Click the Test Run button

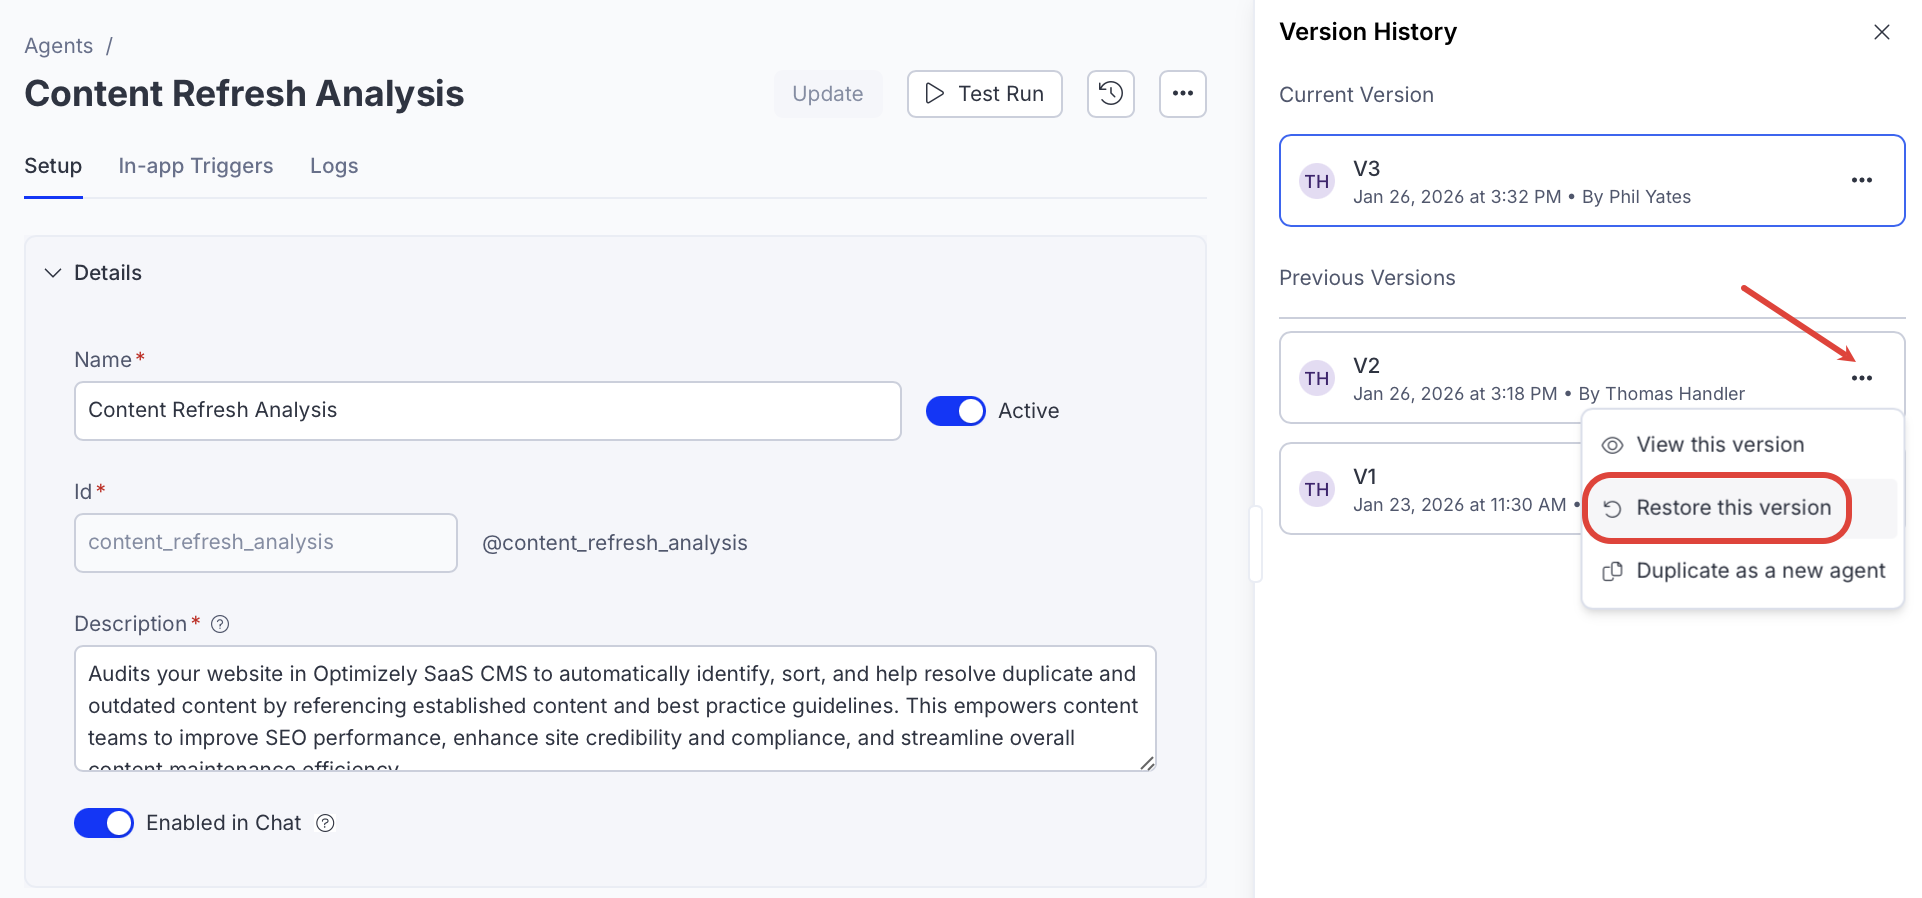point(984,94)
